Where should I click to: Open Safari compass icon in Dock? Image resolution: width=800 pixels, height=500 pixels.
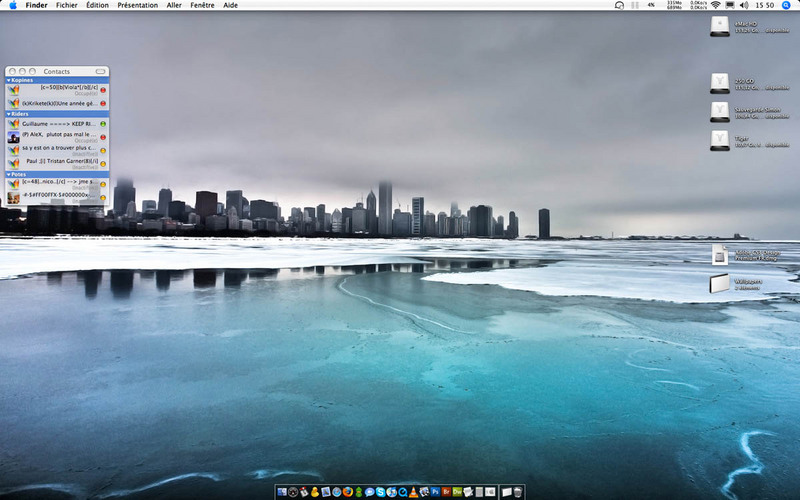click(337, 492)
